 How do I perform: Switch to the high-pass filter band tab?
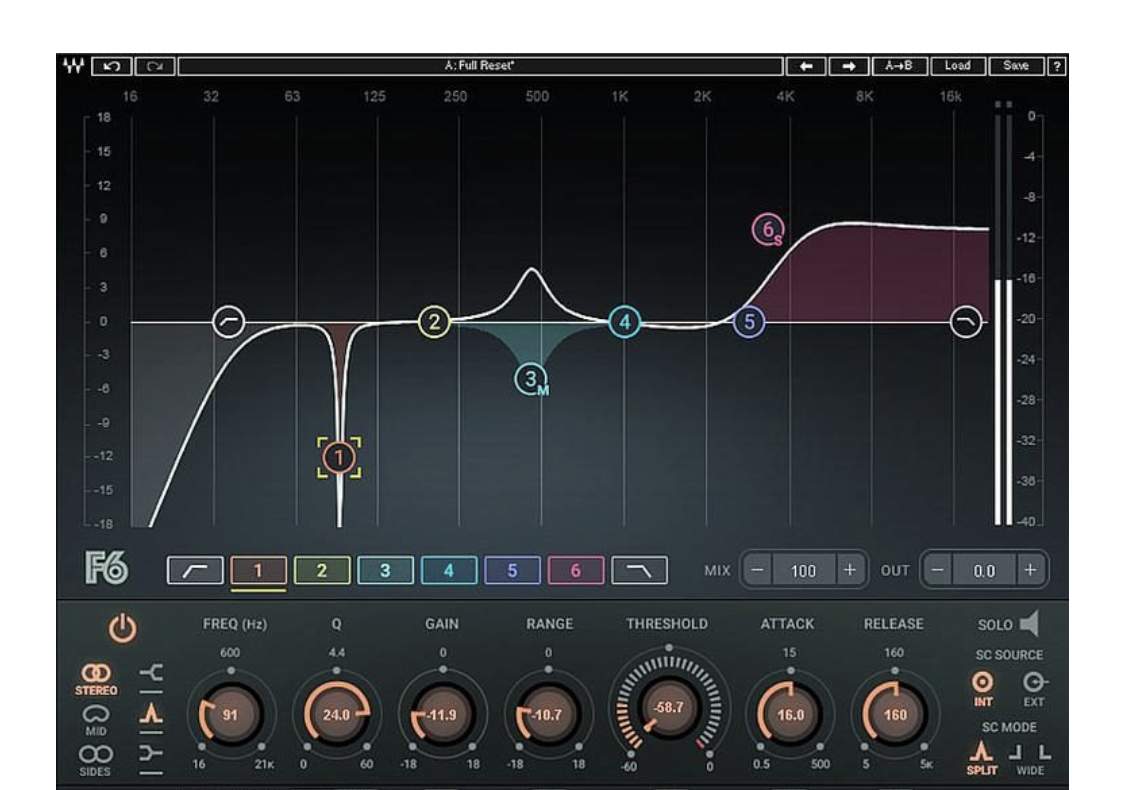point(195,570)
